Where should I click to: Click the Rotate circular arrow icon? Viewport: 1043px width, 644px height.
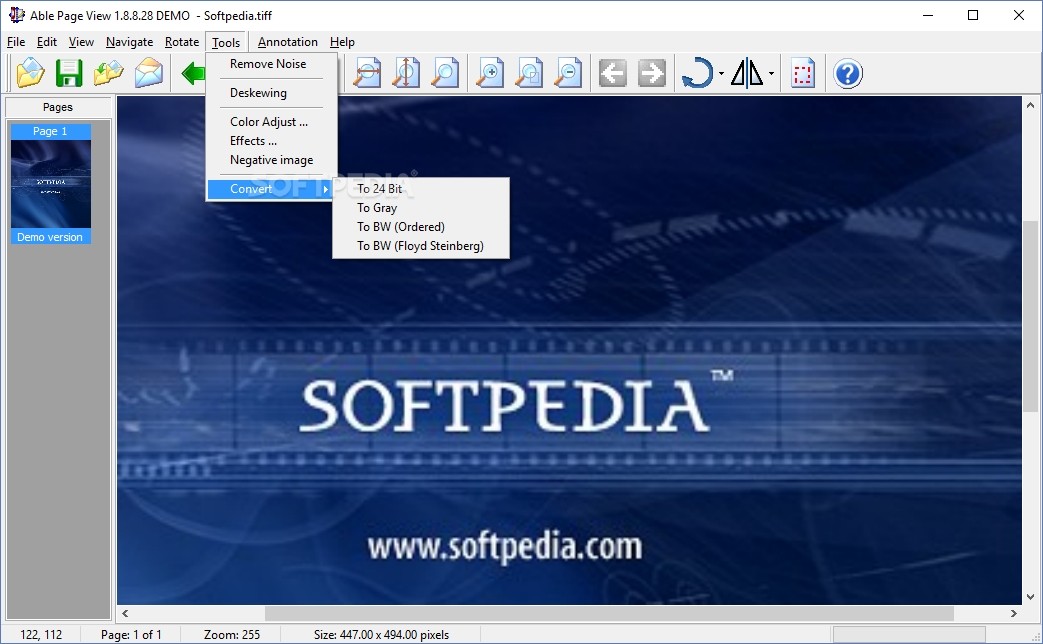[x=697, y=73]
